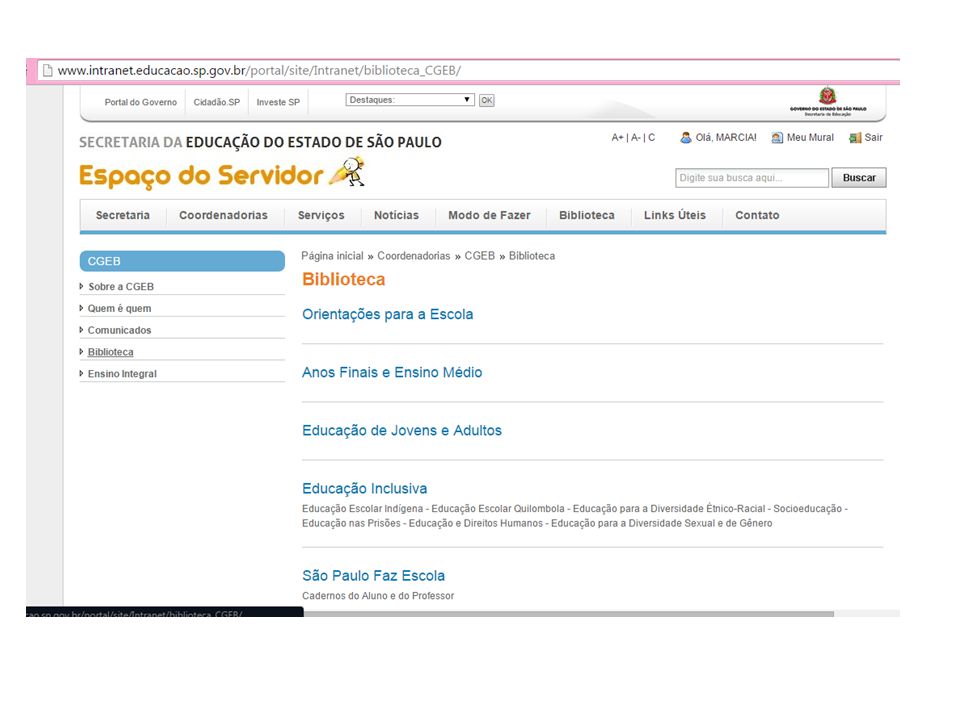Open the Contato menu
960x720 pixels.
click(757, 216)
